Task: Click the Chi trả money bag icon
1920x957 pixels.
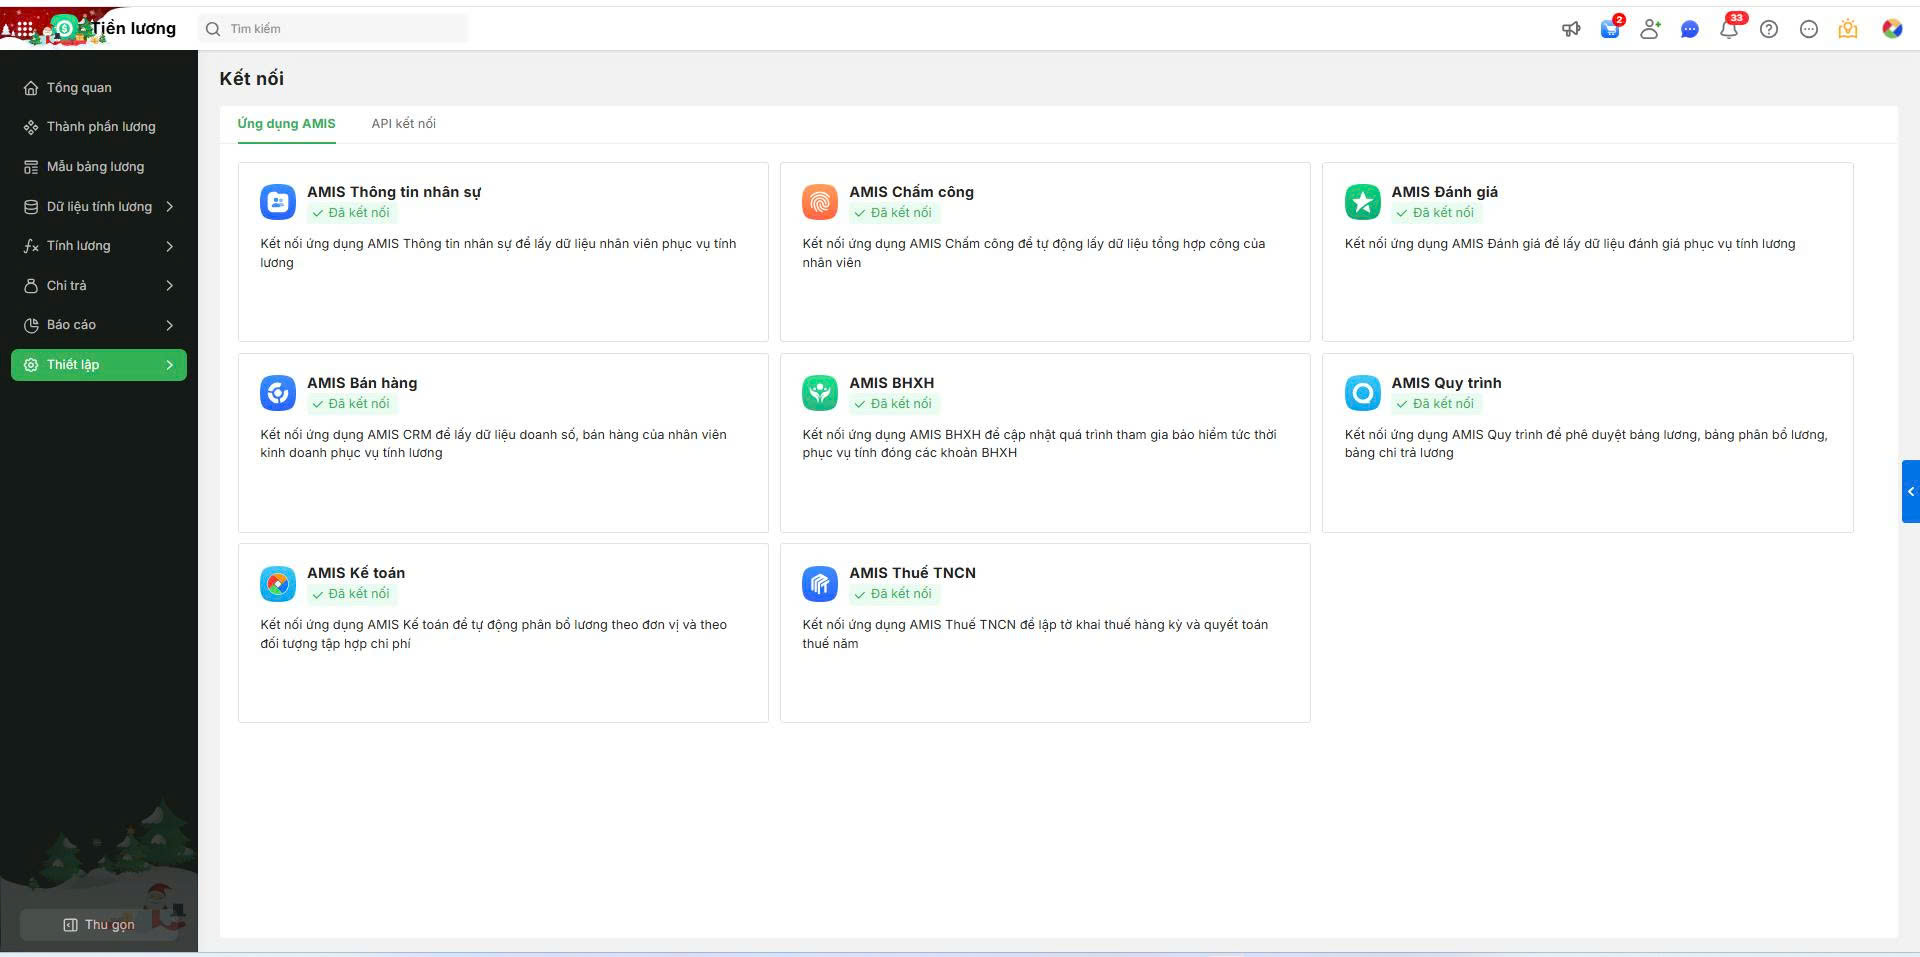Action: point(31,286)
